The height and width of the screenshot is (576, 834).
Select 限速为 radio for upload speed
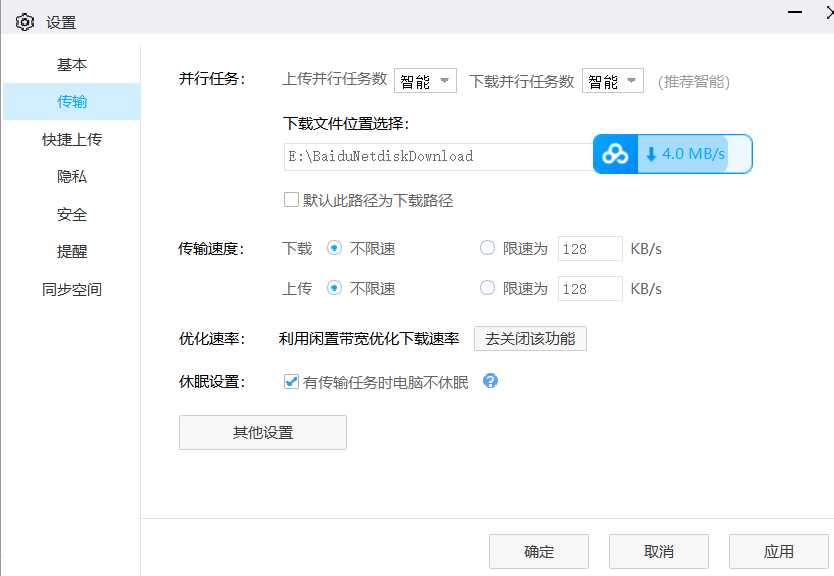(x=487, y=288)
